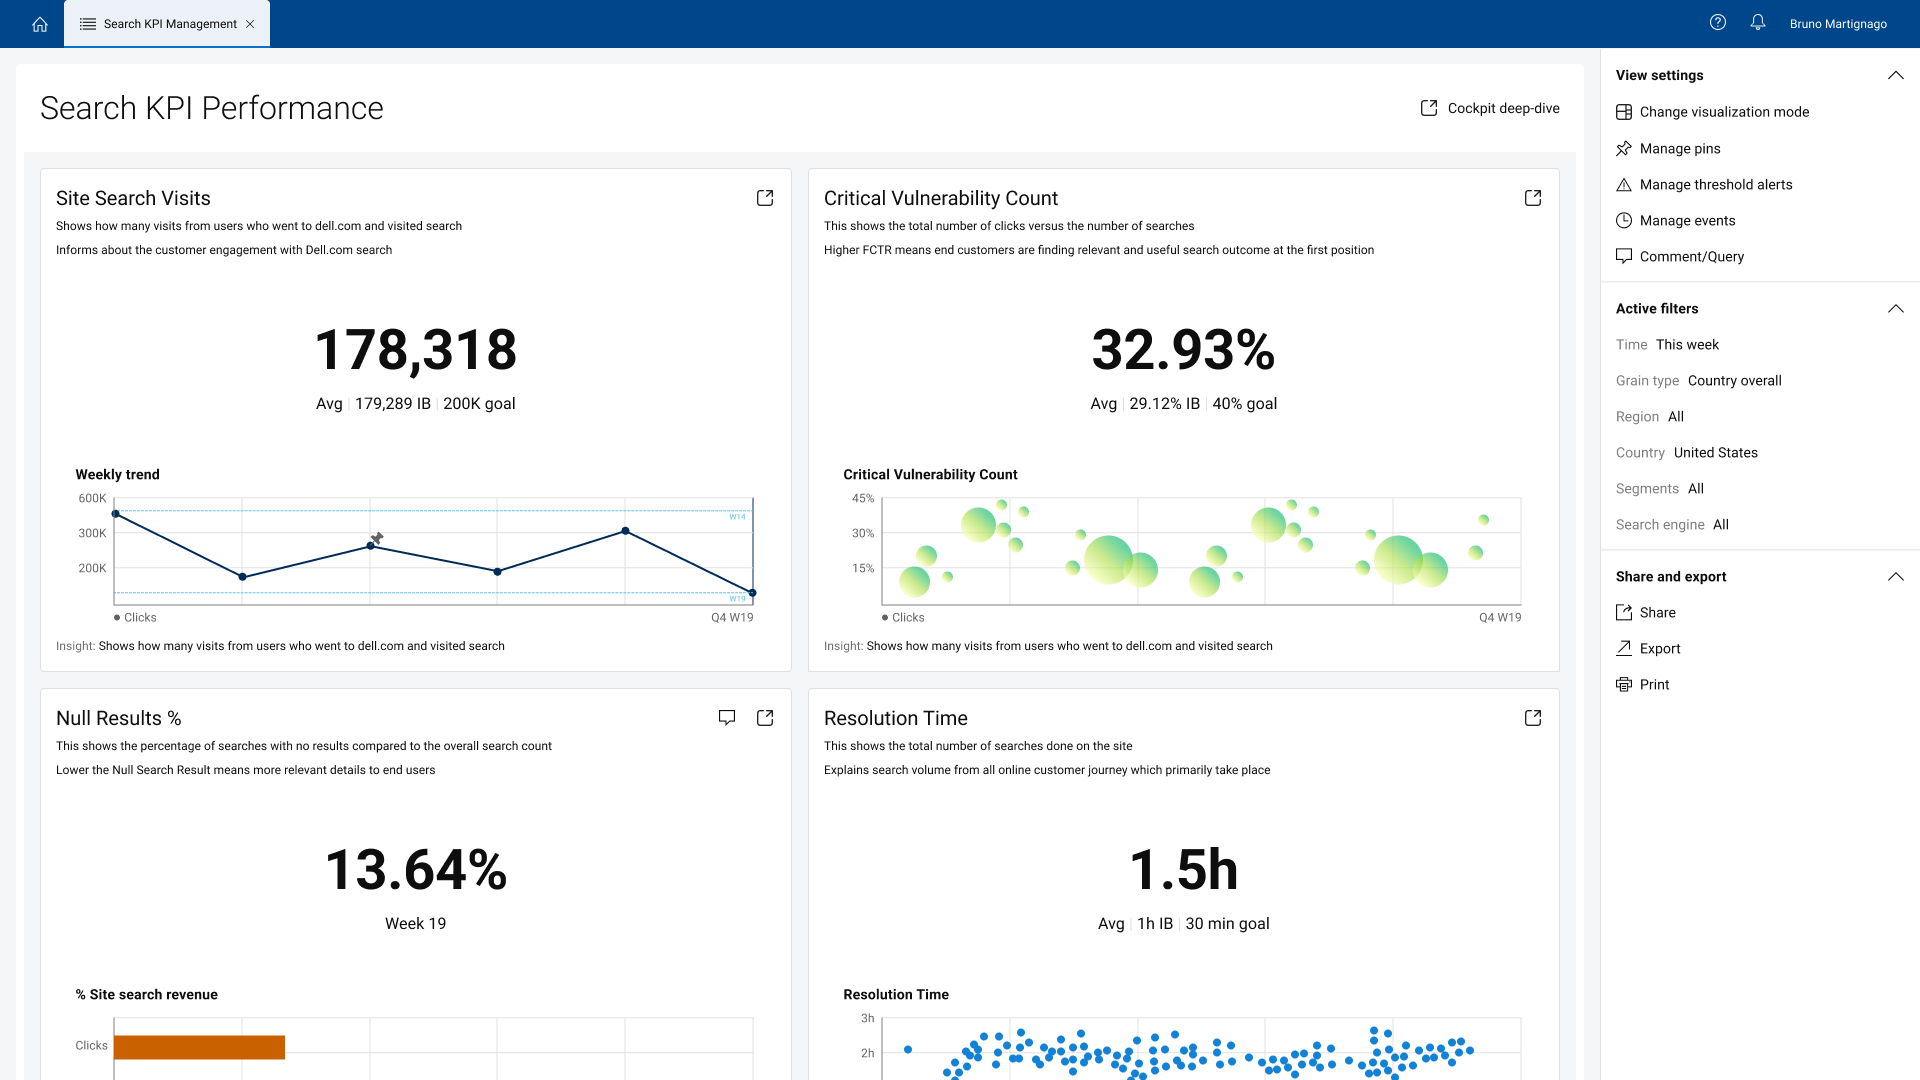Open Manage events
Image resolution: width=1920 pixels, height=1080 pixels.
[1687, 220]
